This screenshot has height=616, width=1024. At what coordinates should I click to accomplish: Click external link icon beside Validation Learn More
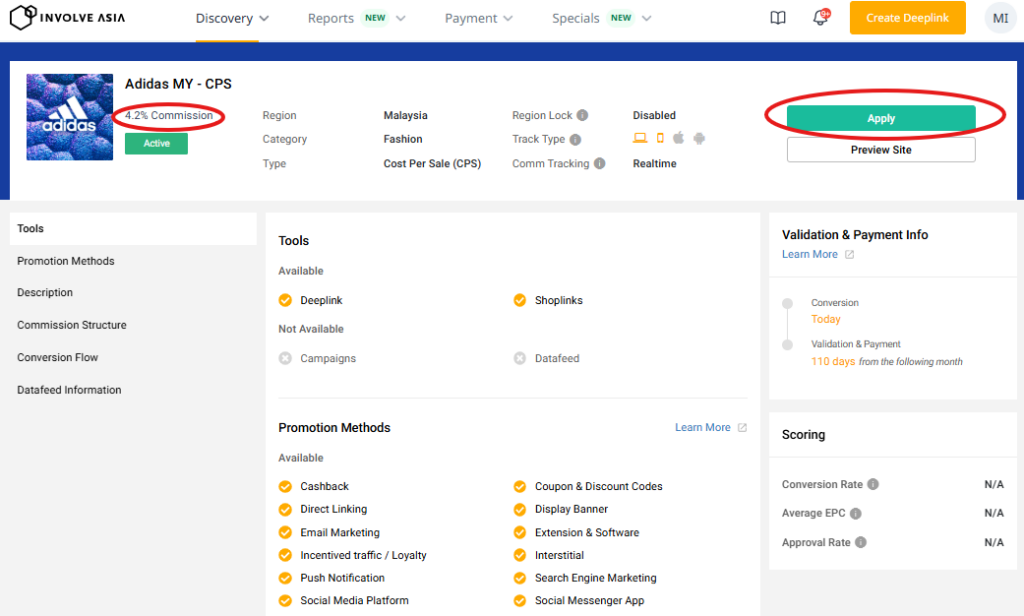click(x=849, y=254)
